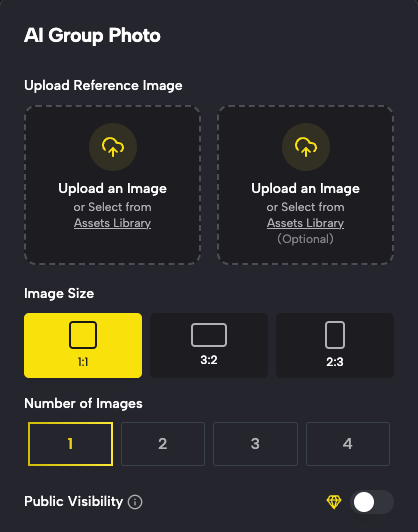Click 'Upload an Image' text in optional box
The height and width of the screenshot is (532, 418).
305,188
